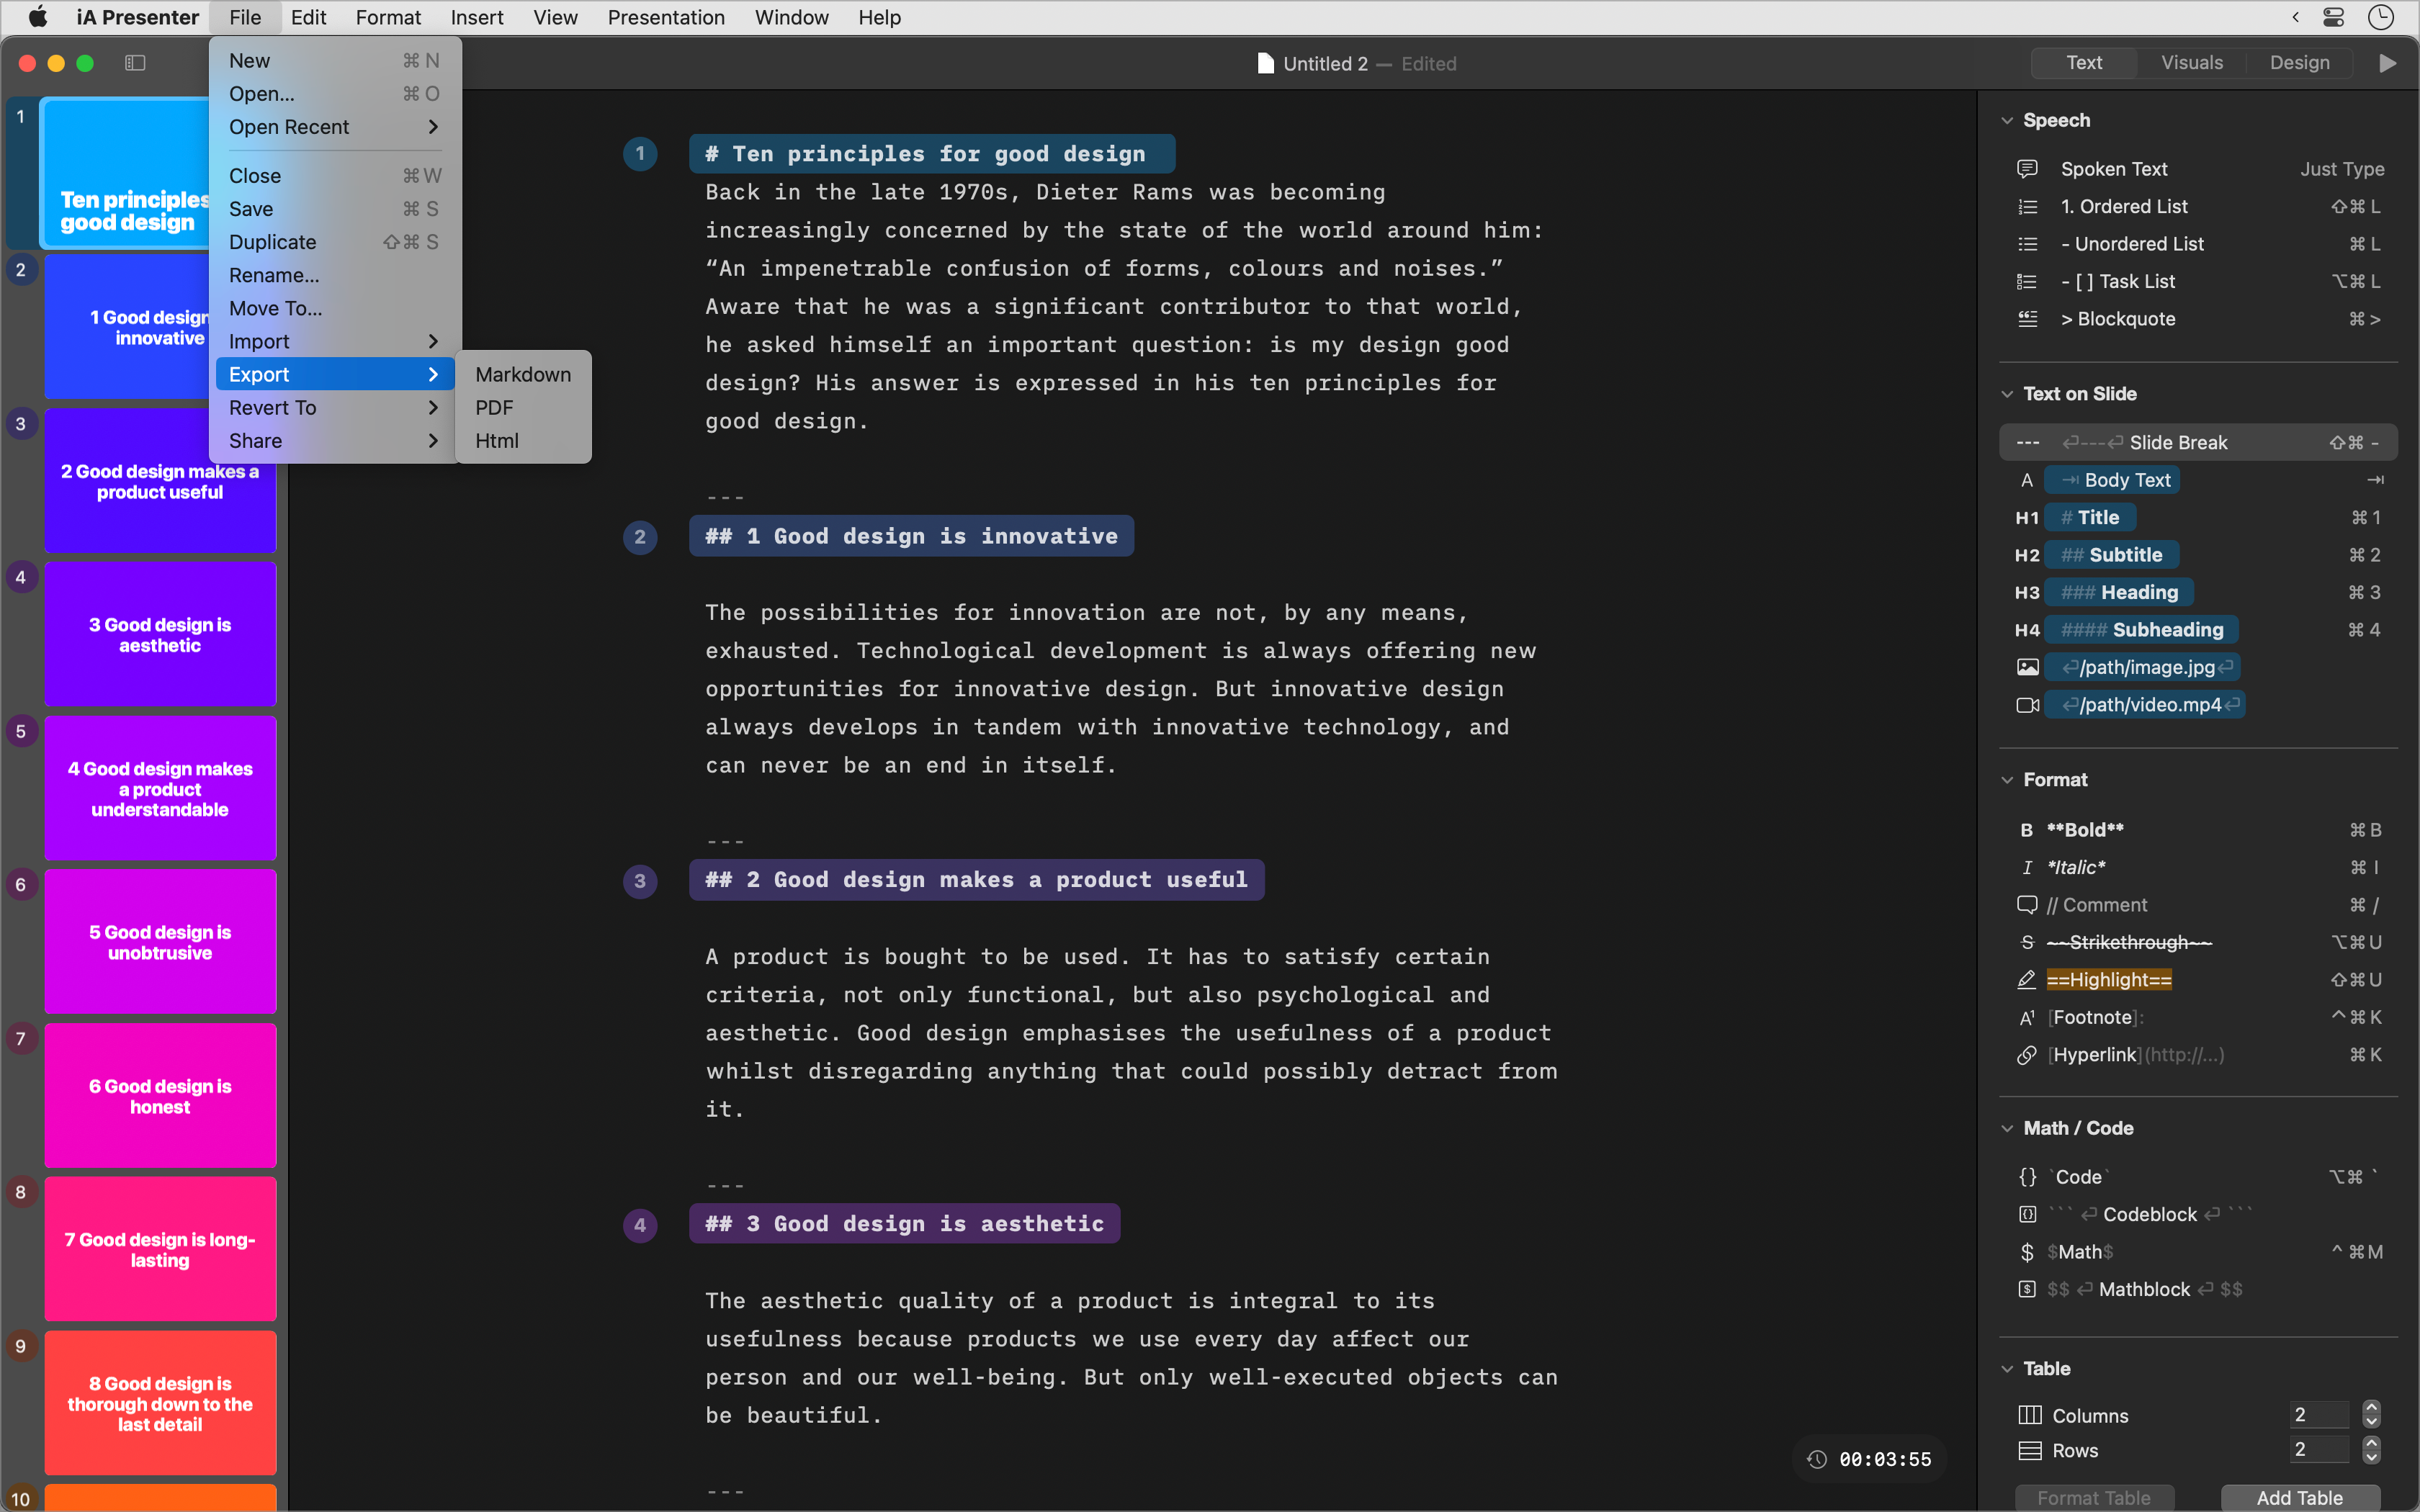Image resolution: width=2420 pixels, height=1512 pixels.
Task: Click the Columns number field
Action: click(2319, 1414)
